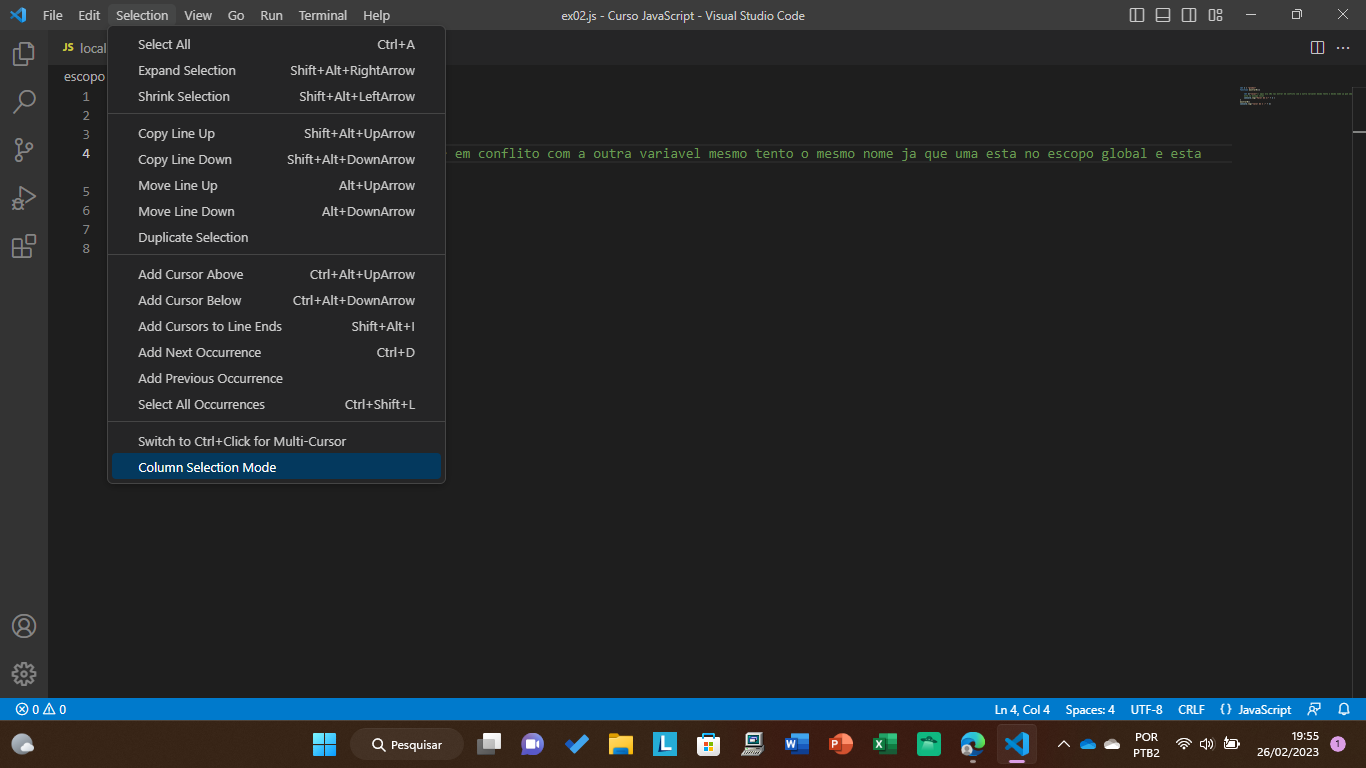Open PowerPoint from the taskbar

pyautogui.click(x=841, y=744)
